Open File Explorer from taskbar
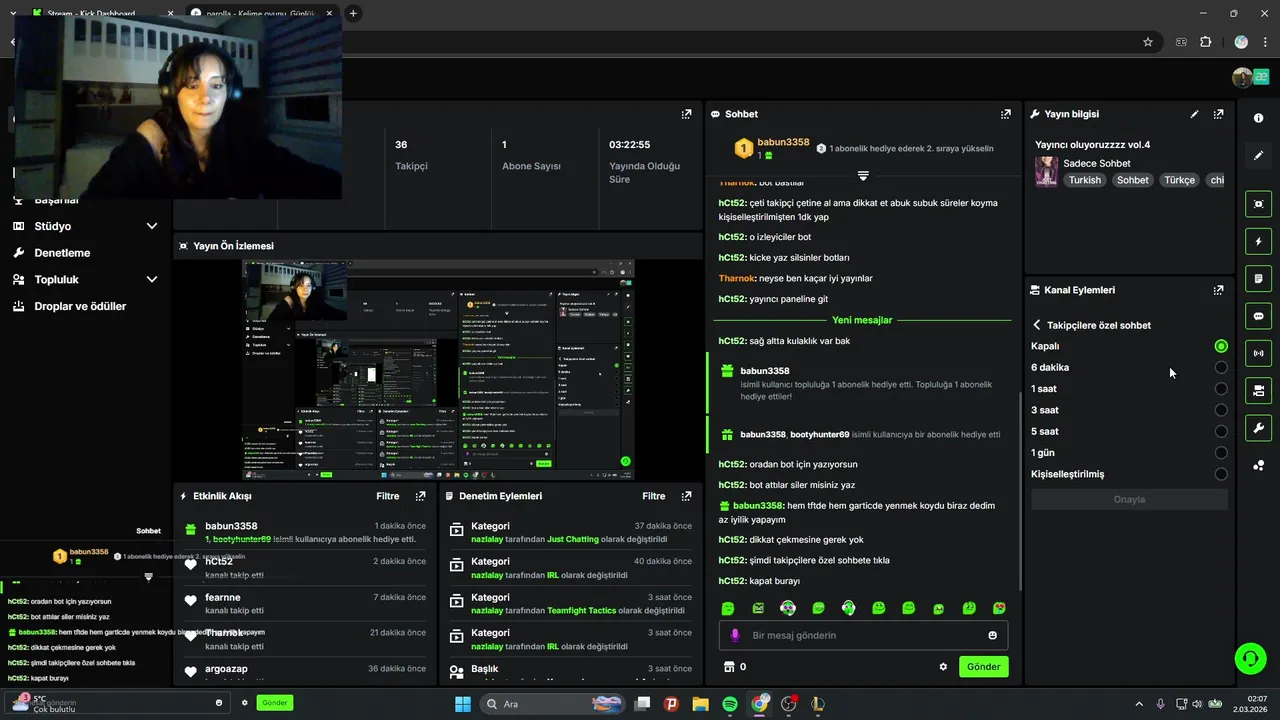The image size is (1280, 720). 700,704
